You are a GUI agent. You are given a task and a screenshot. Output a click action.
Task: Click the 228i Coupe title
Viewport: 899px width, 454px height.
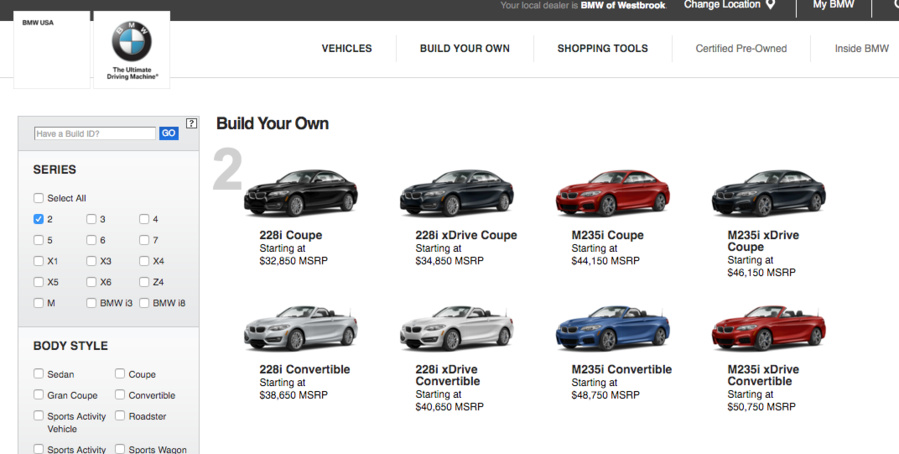point(291,235)
